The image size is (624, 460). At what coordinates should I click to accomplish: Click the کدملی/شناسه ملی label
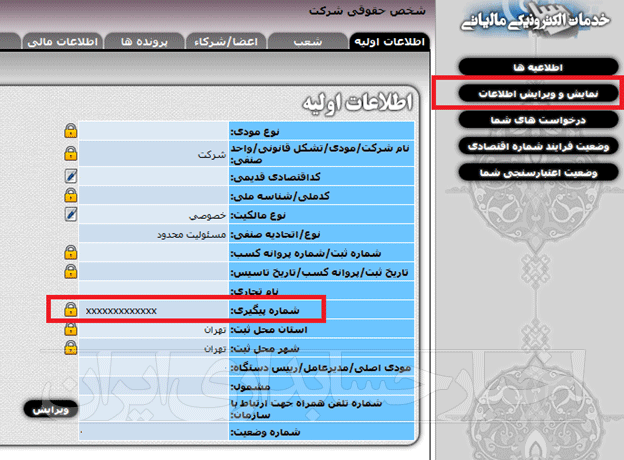point(280,196)
